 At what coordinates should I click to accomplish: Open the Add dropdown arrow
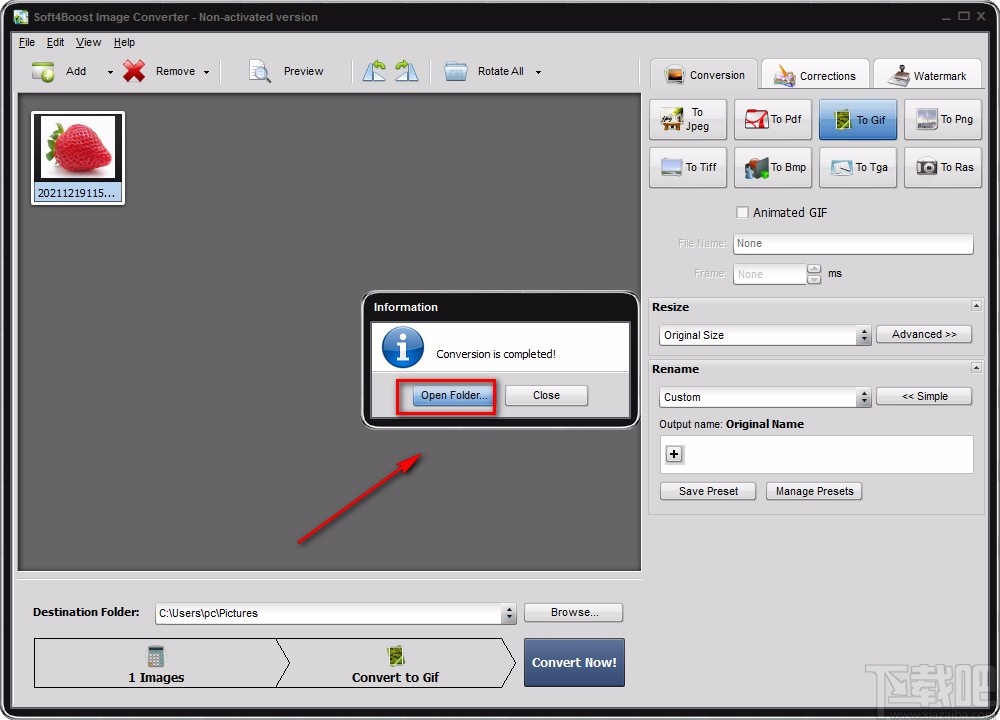click(x=110, y=72)
